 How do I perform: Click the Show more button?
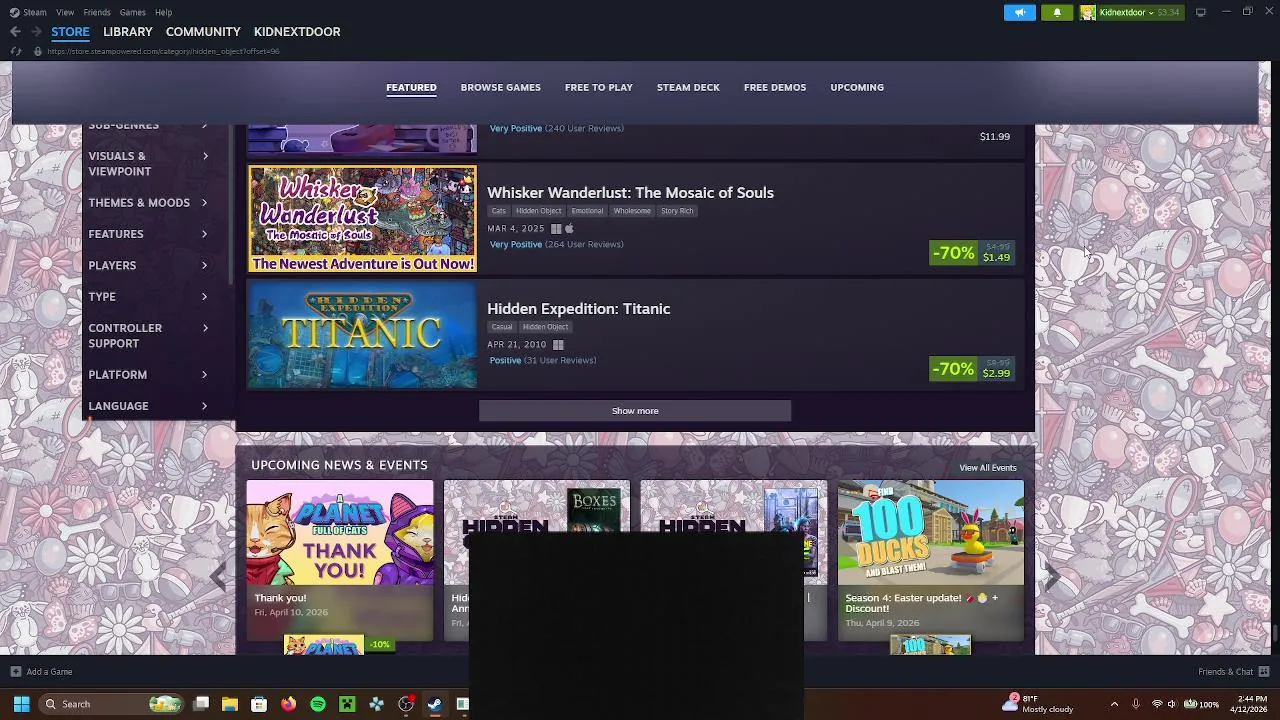click(x=635, y=411)
